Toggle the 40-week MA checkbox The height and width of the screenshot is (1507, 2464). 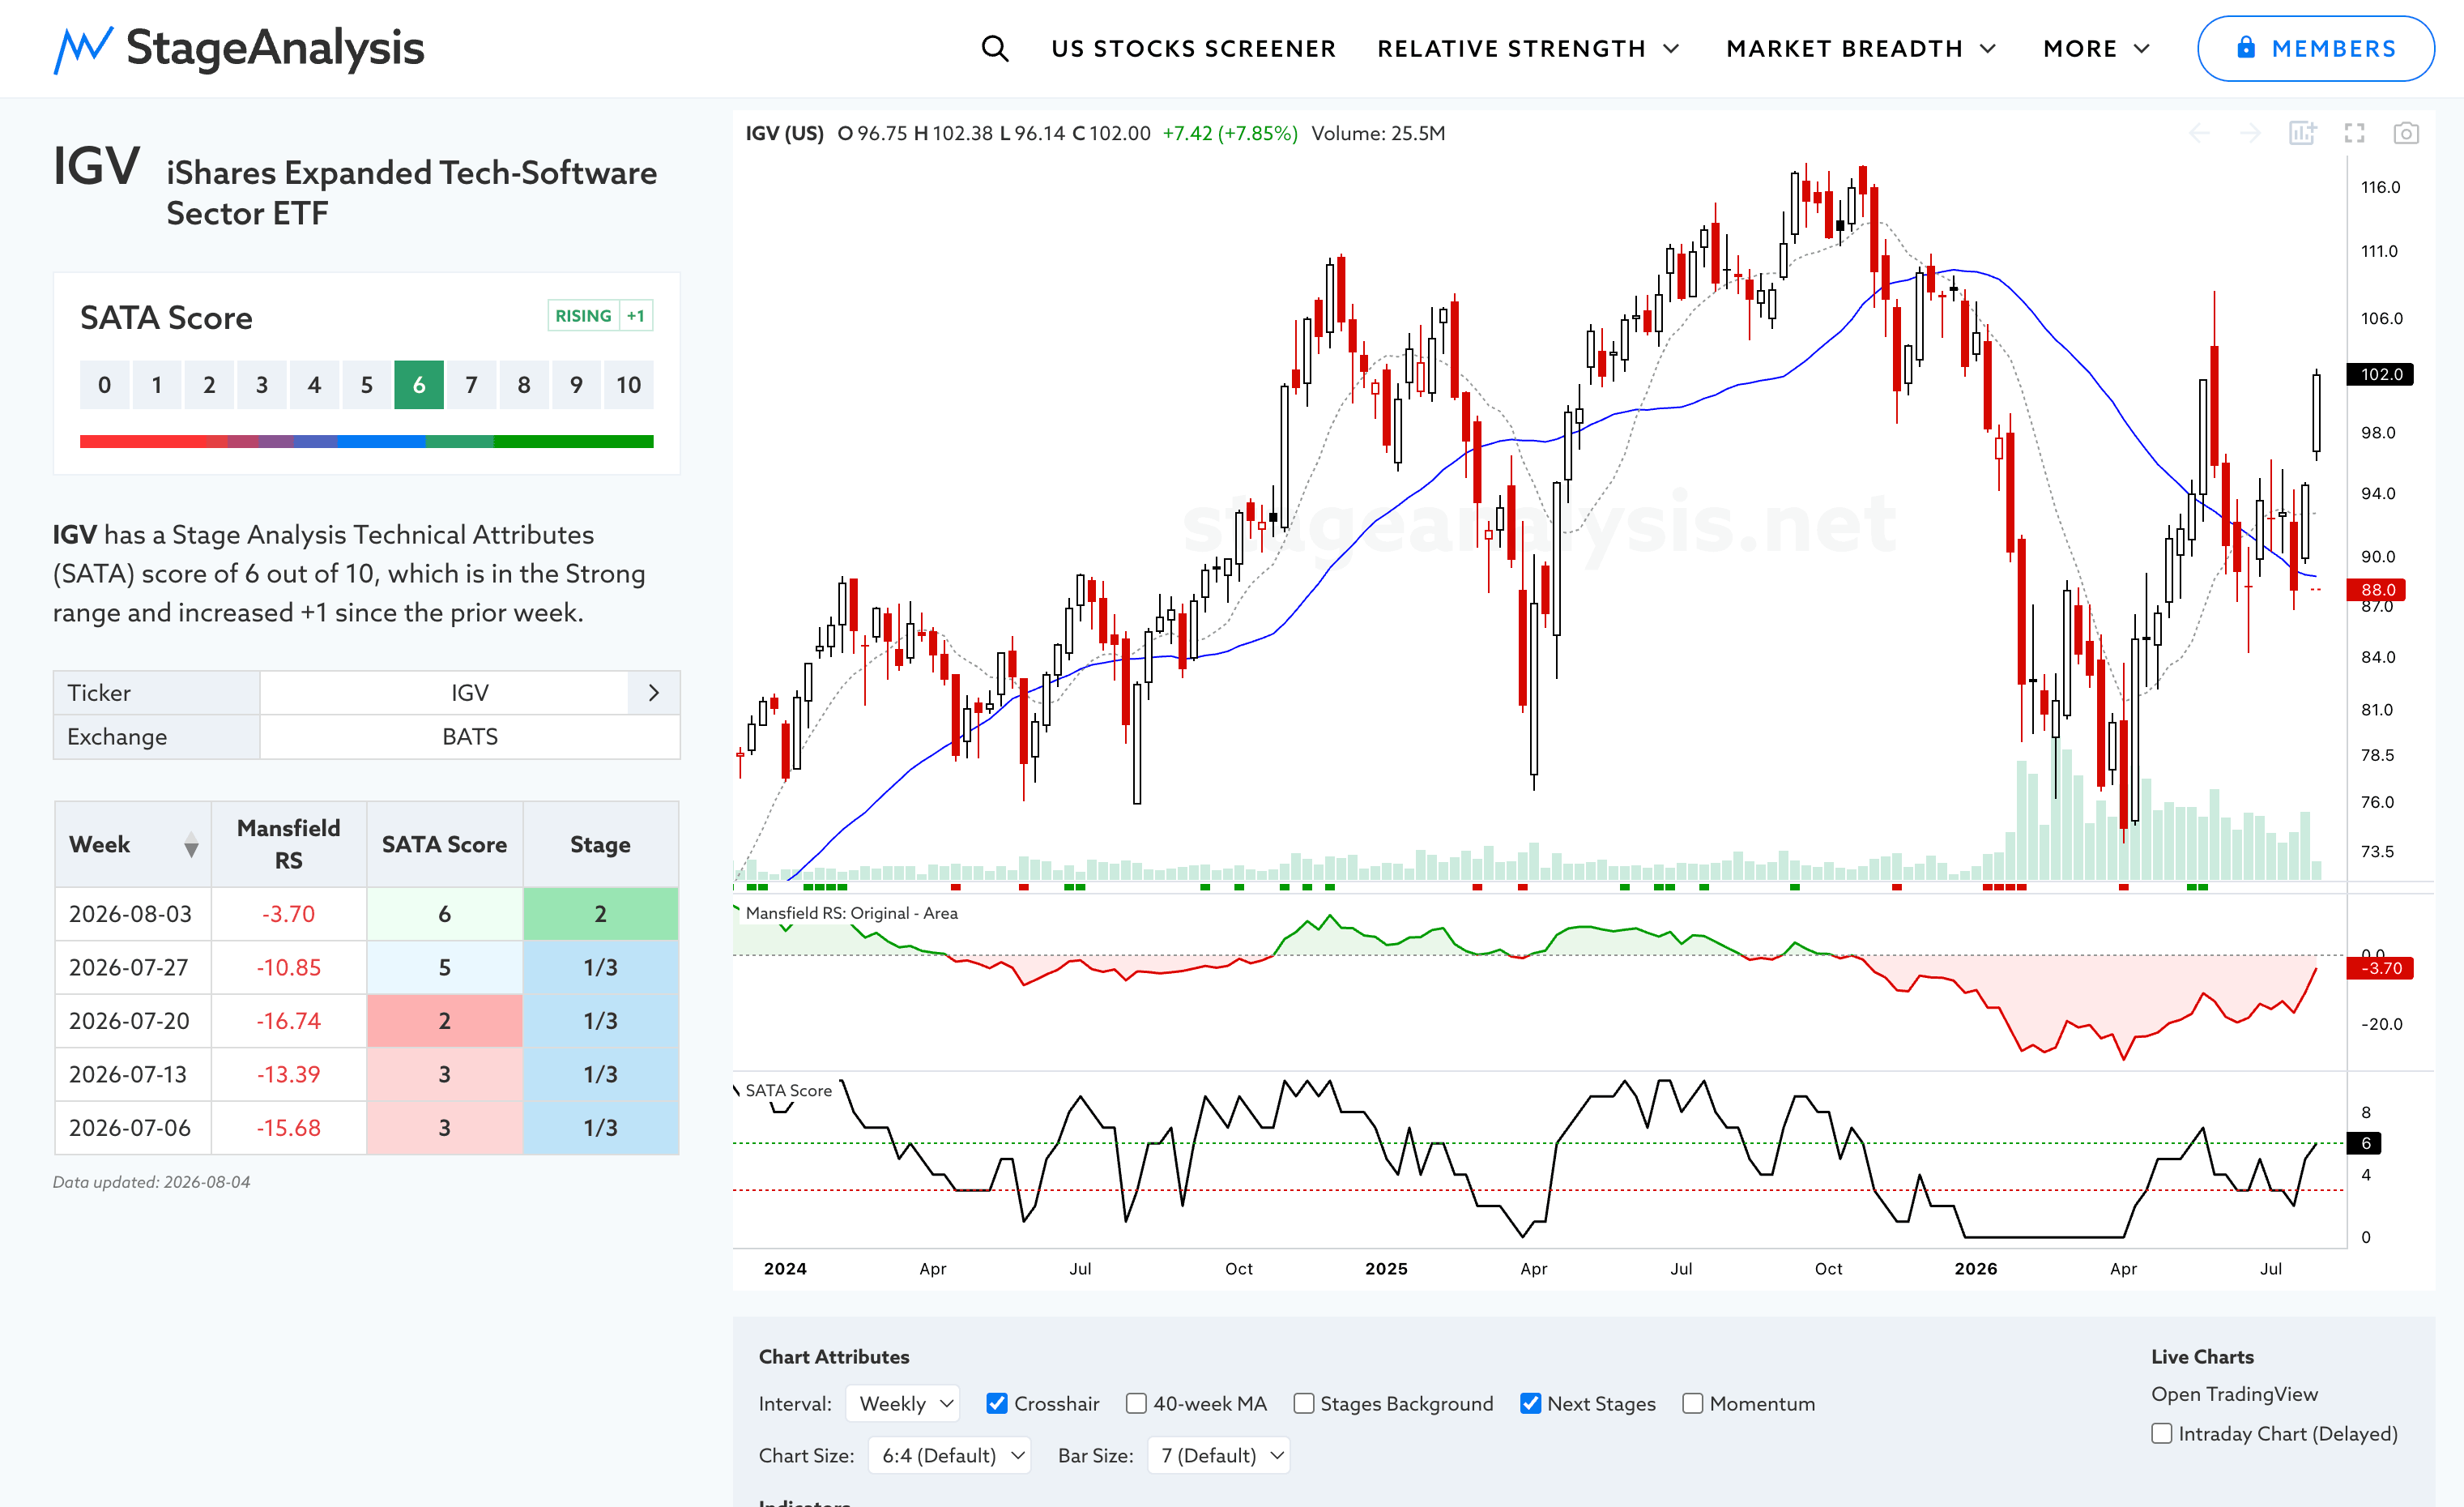pos(1136,1403)
